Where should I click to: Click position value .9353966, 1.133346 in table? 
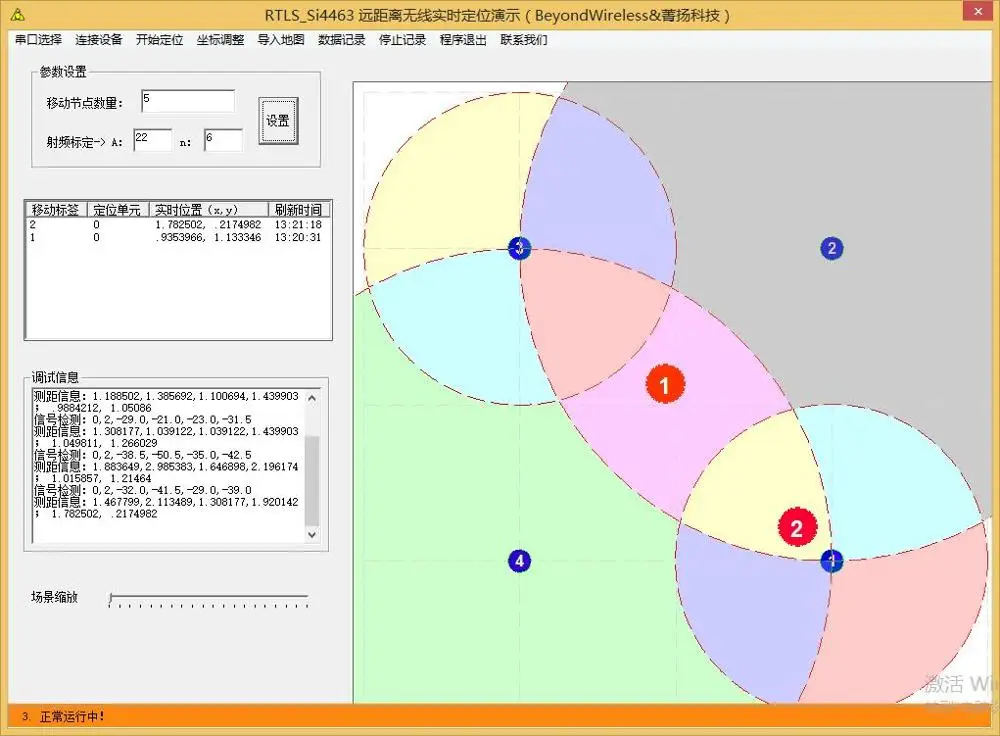point(209,237)
